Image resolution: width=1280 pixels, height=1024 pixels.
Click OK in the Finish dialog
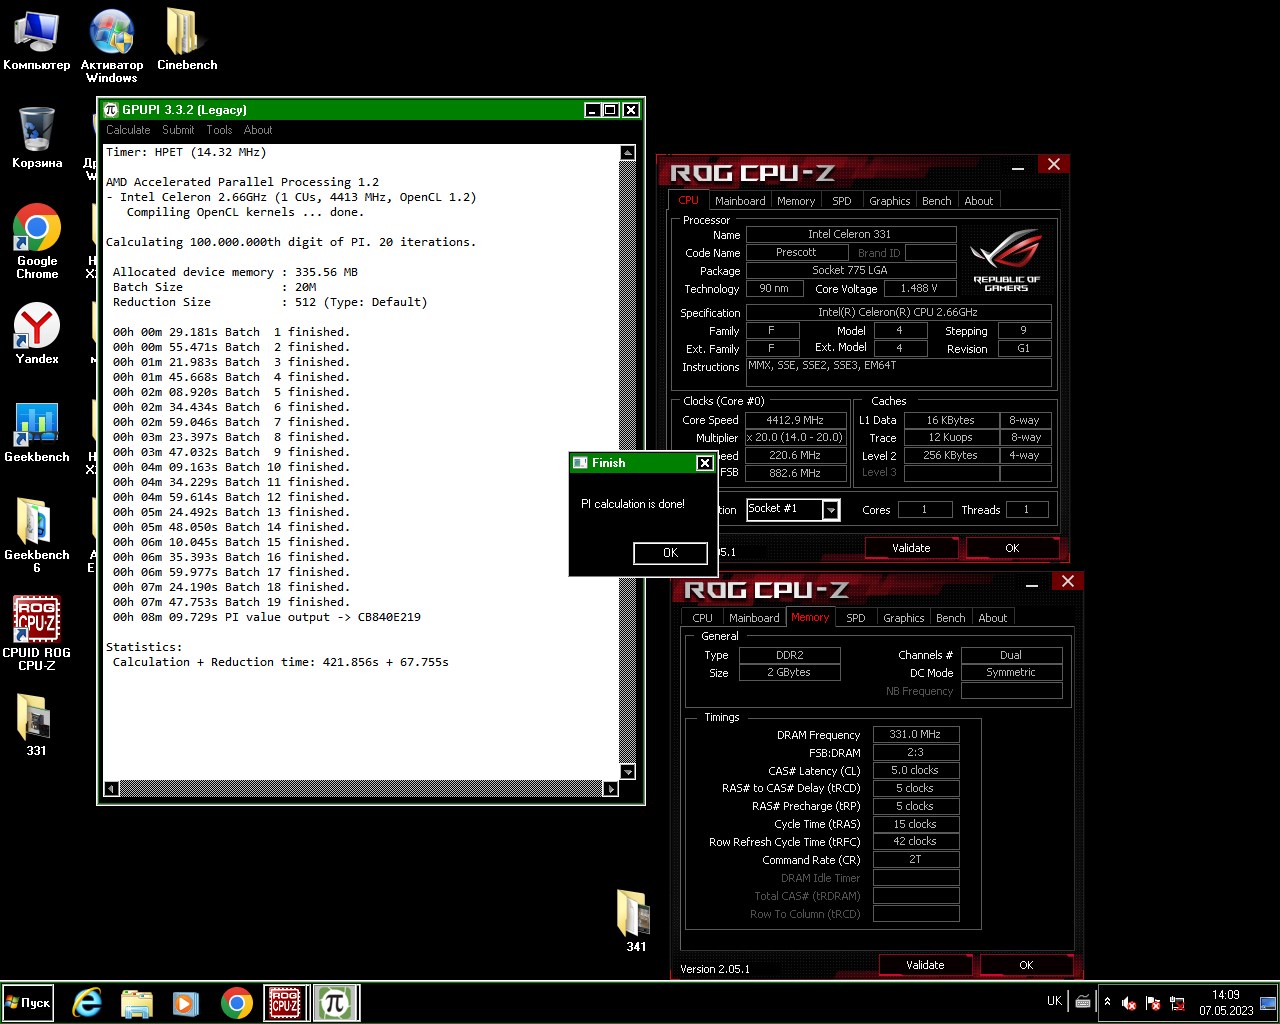tap(670, 553)
